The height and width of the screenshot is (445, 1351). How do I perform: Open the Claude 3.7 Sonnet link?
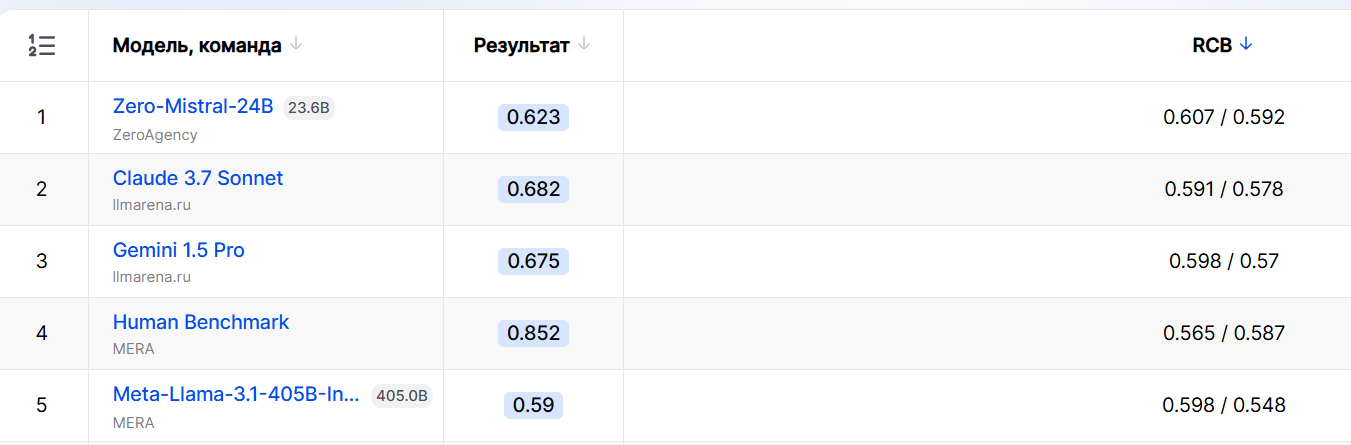pos(198,178)
